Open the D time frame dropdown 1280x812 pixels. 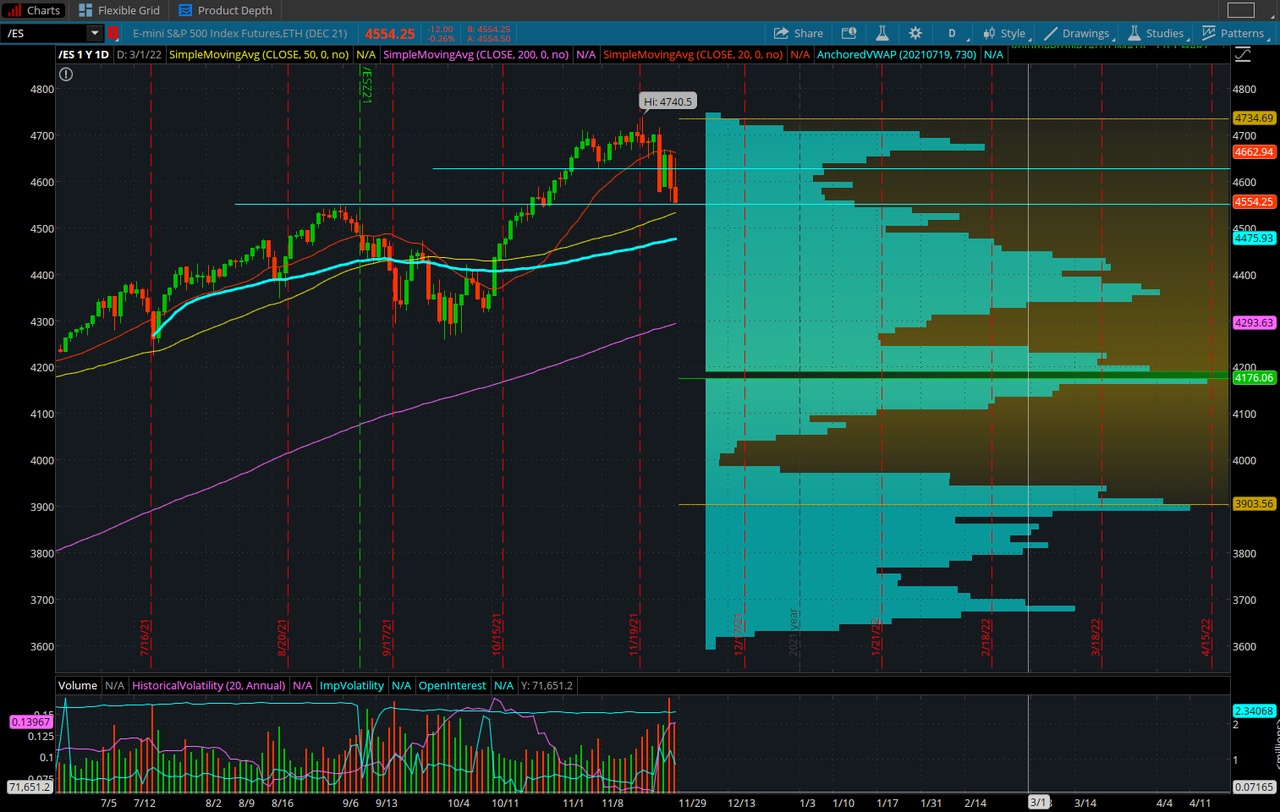(x=952, y=33)
